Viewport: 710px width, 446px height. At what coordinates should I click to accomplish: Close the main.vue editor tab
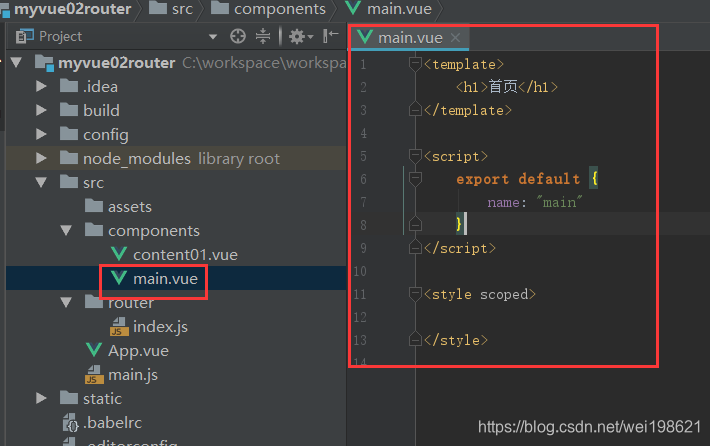[456, 38]
